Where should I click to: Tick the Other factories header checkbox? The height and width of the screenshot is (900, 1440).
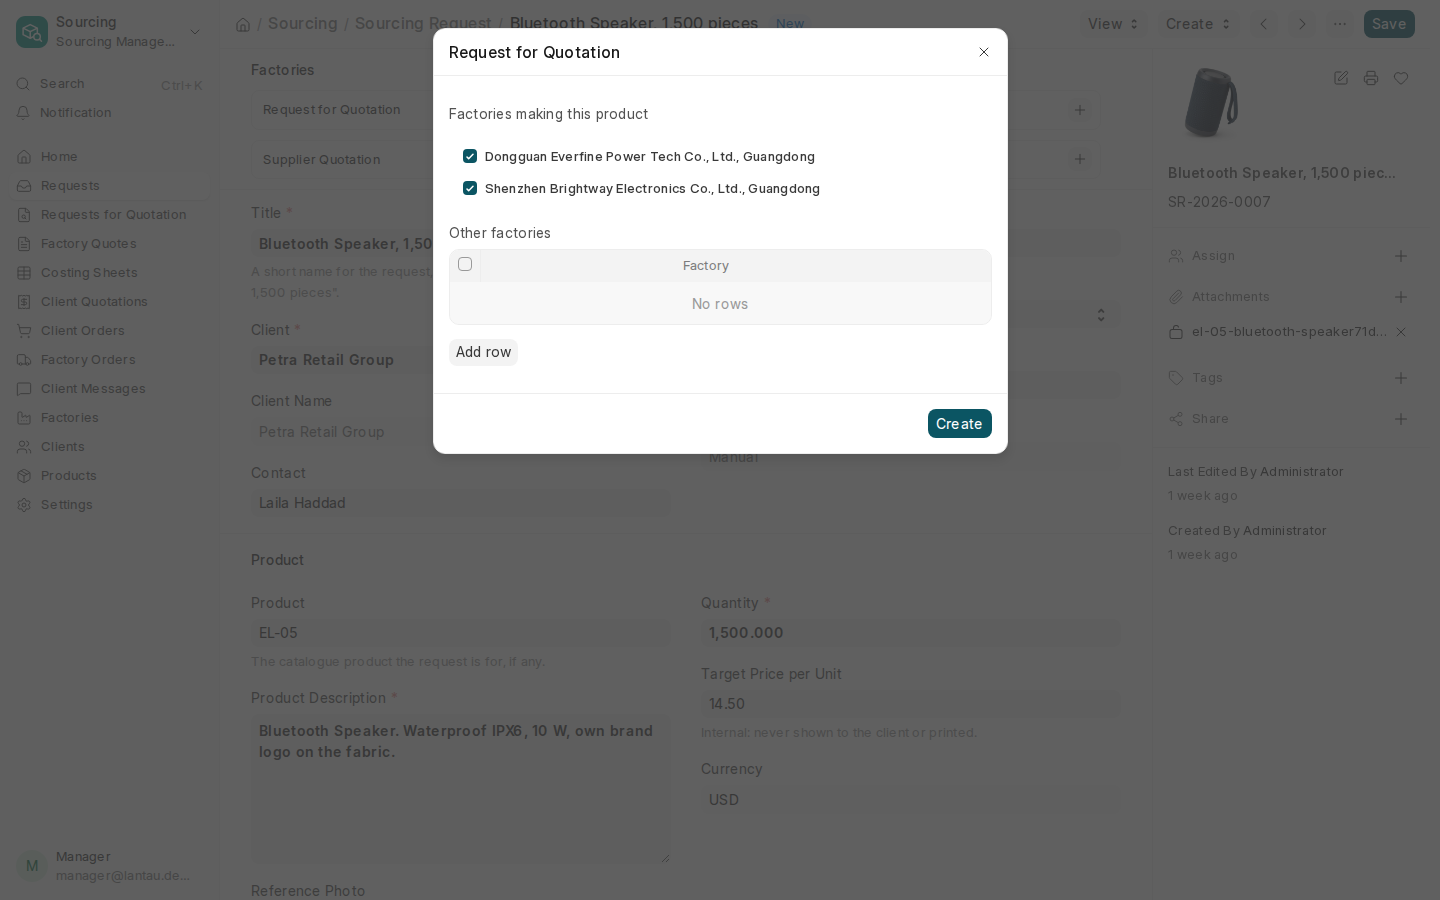465,264
